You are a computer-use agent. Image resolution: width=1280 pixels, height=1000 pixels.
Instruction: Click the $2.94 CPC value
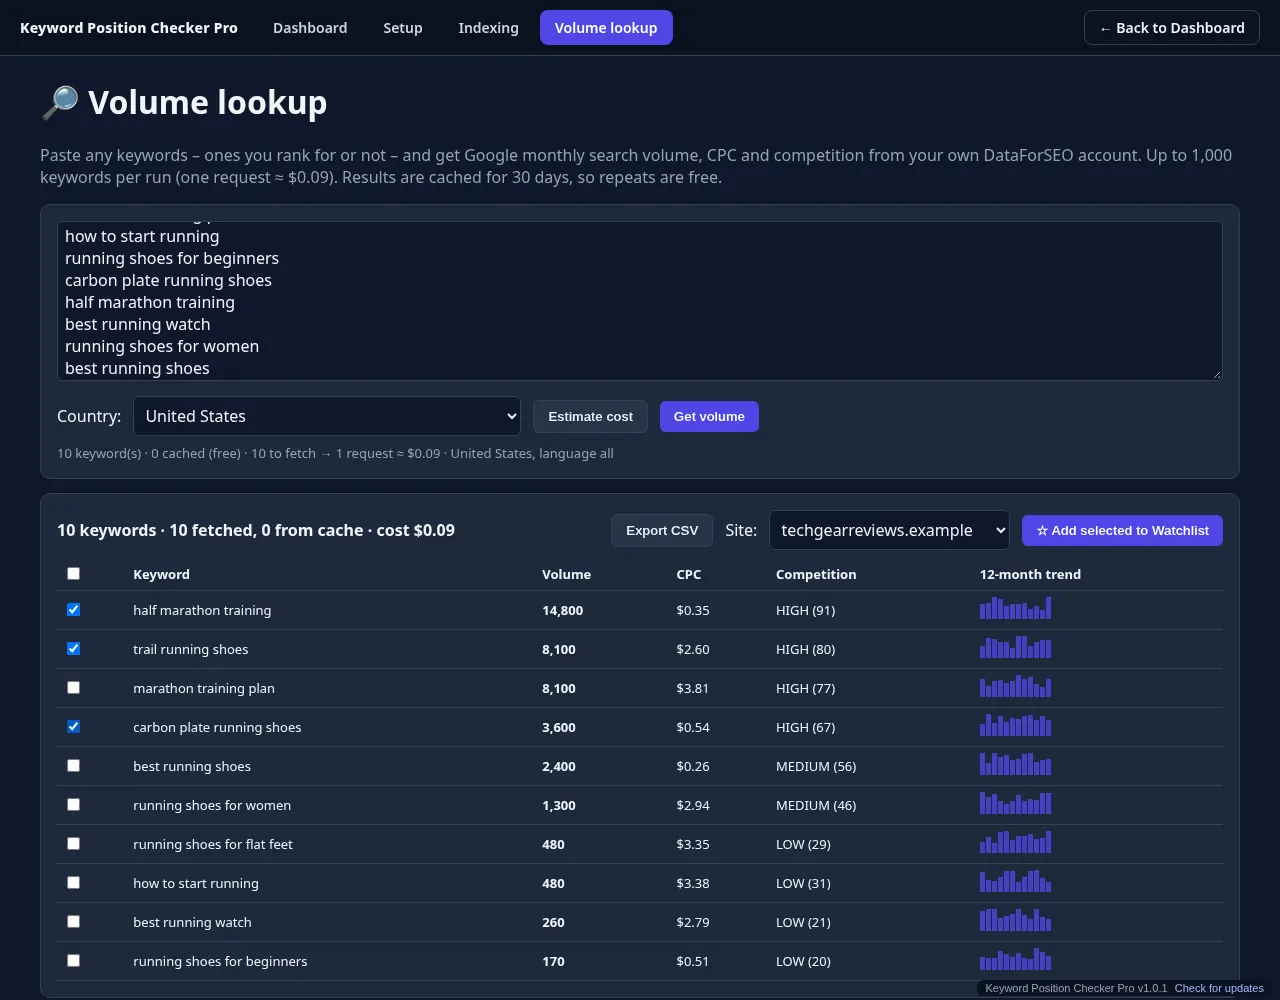pos(693,805)
